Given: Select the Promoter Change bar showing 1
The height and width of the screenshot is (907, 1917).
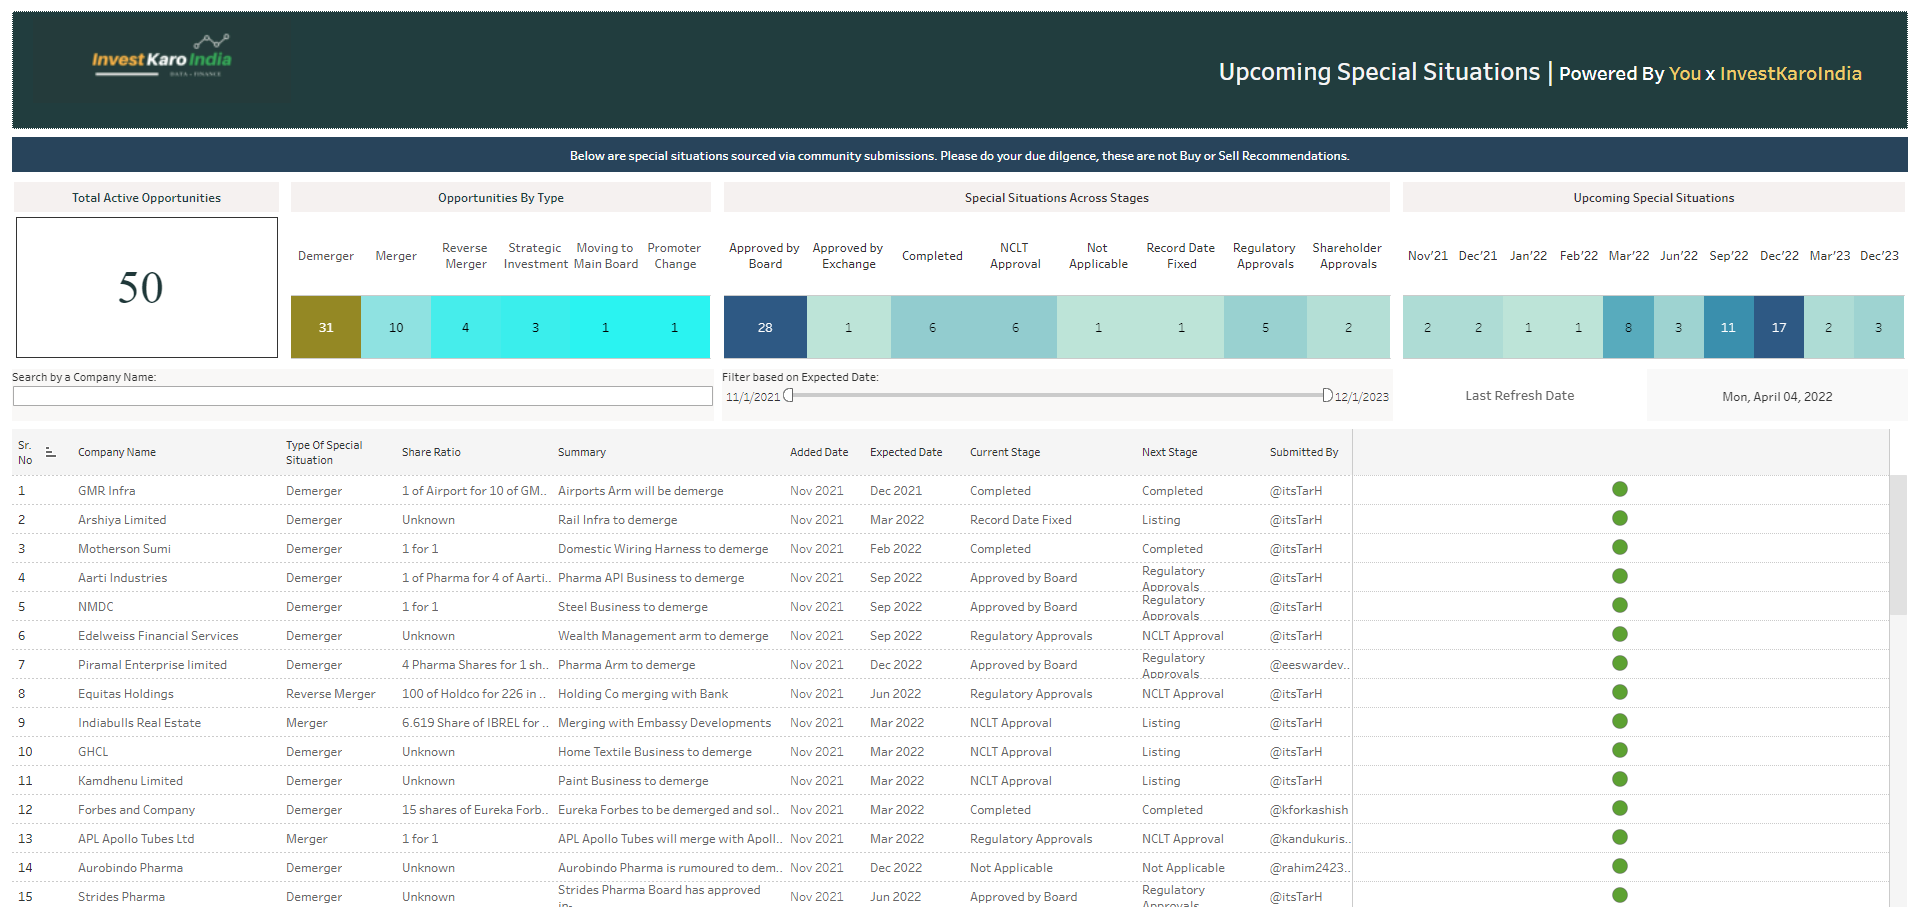Looking at the screenshot, I should [675, 327].
